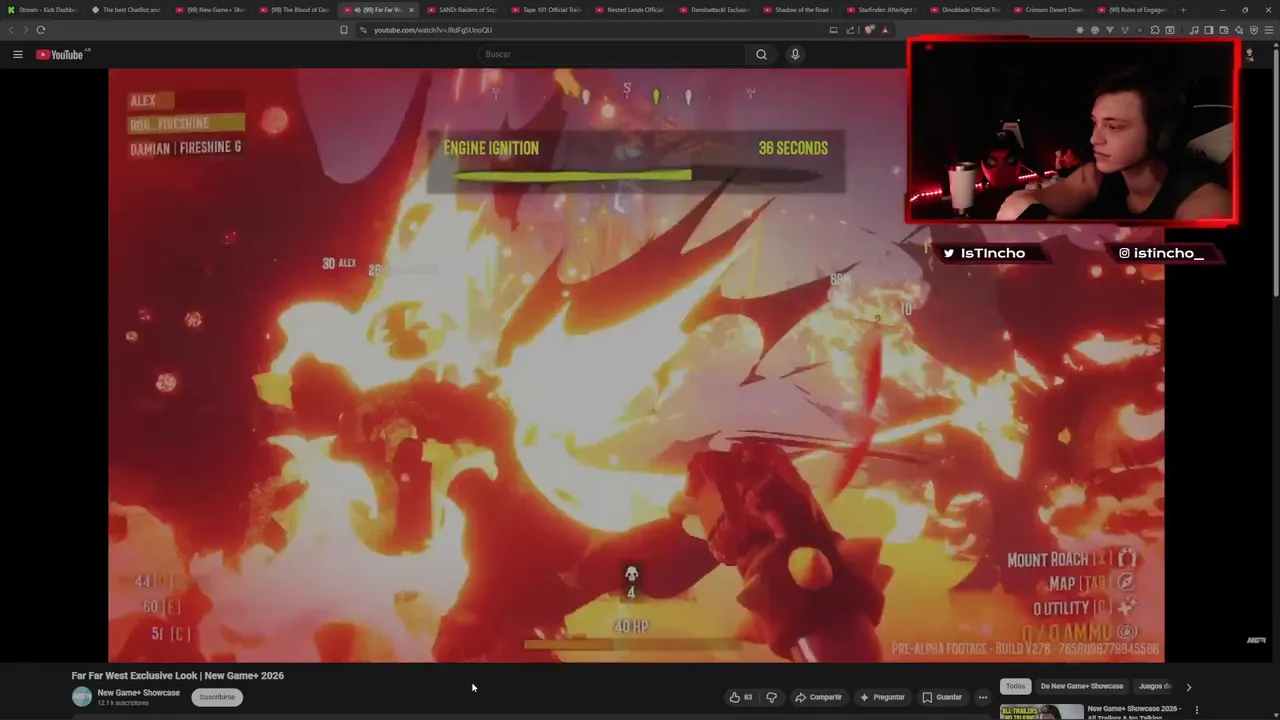Go to YouTube home via logo
This screenshot has height=720, width=1280.
tap(61, 54)
